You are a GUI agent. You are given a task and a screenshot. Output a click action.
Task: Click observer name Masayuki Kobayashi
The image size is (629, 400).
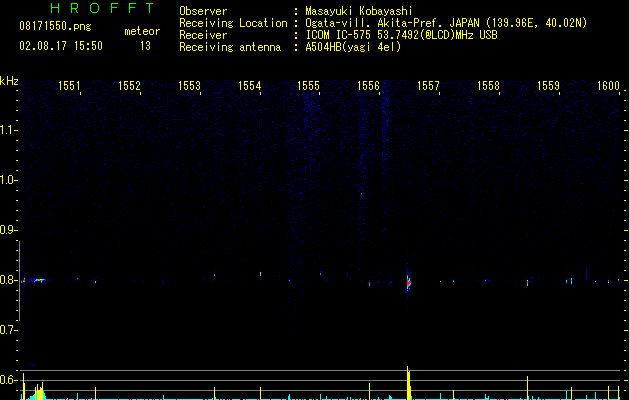click(x=358, y=11)
